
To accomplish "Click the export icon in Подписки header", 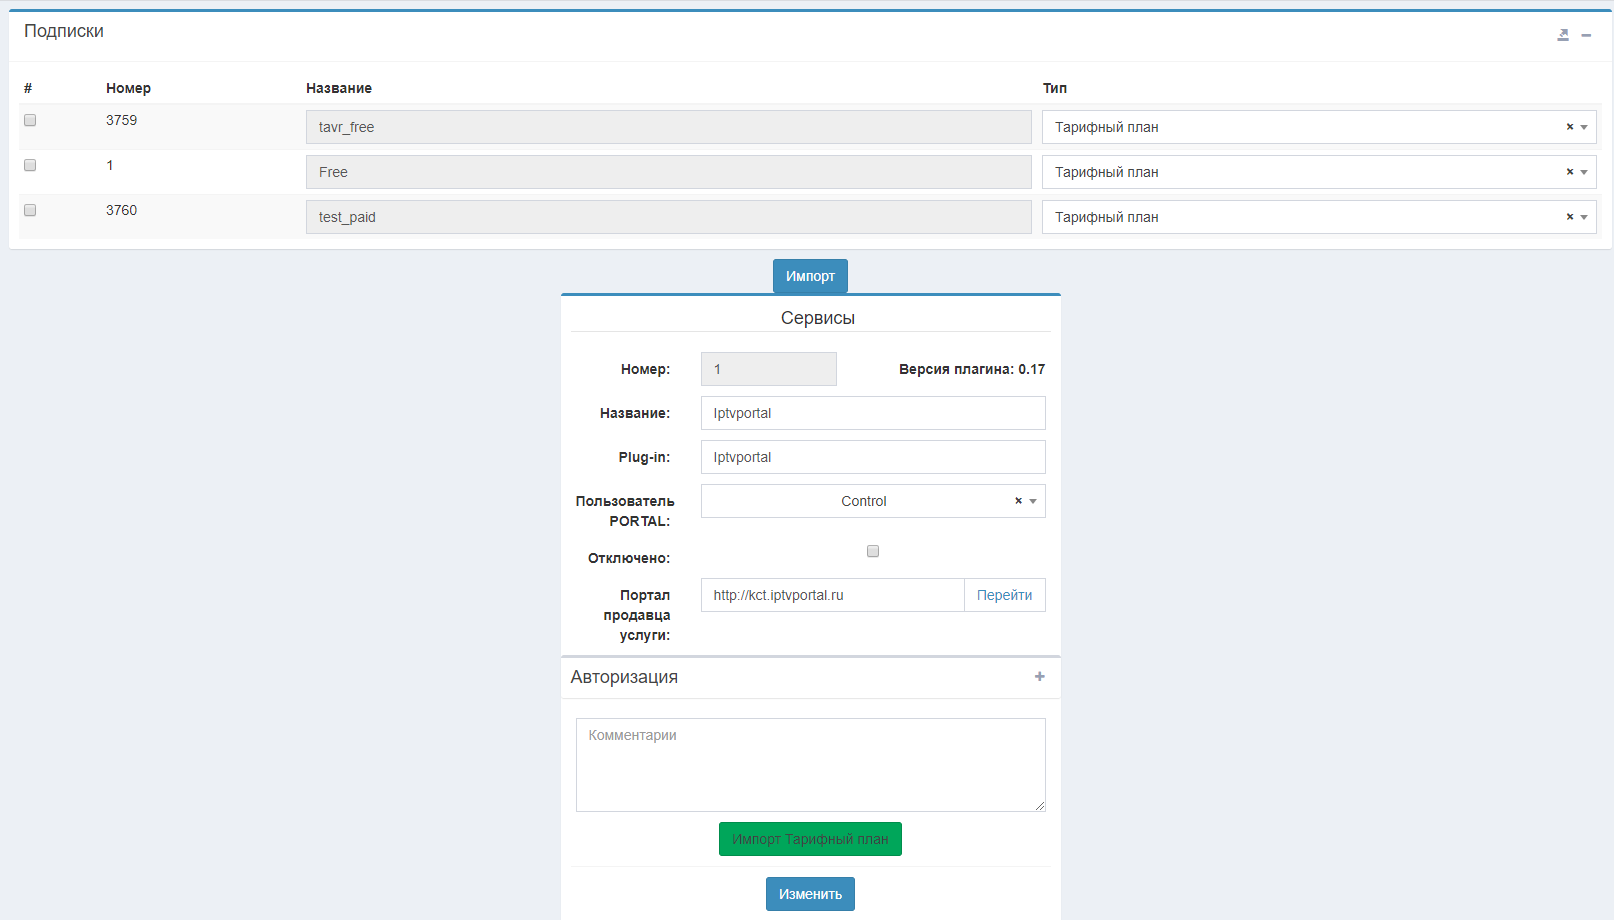I will coord(1563,35).
